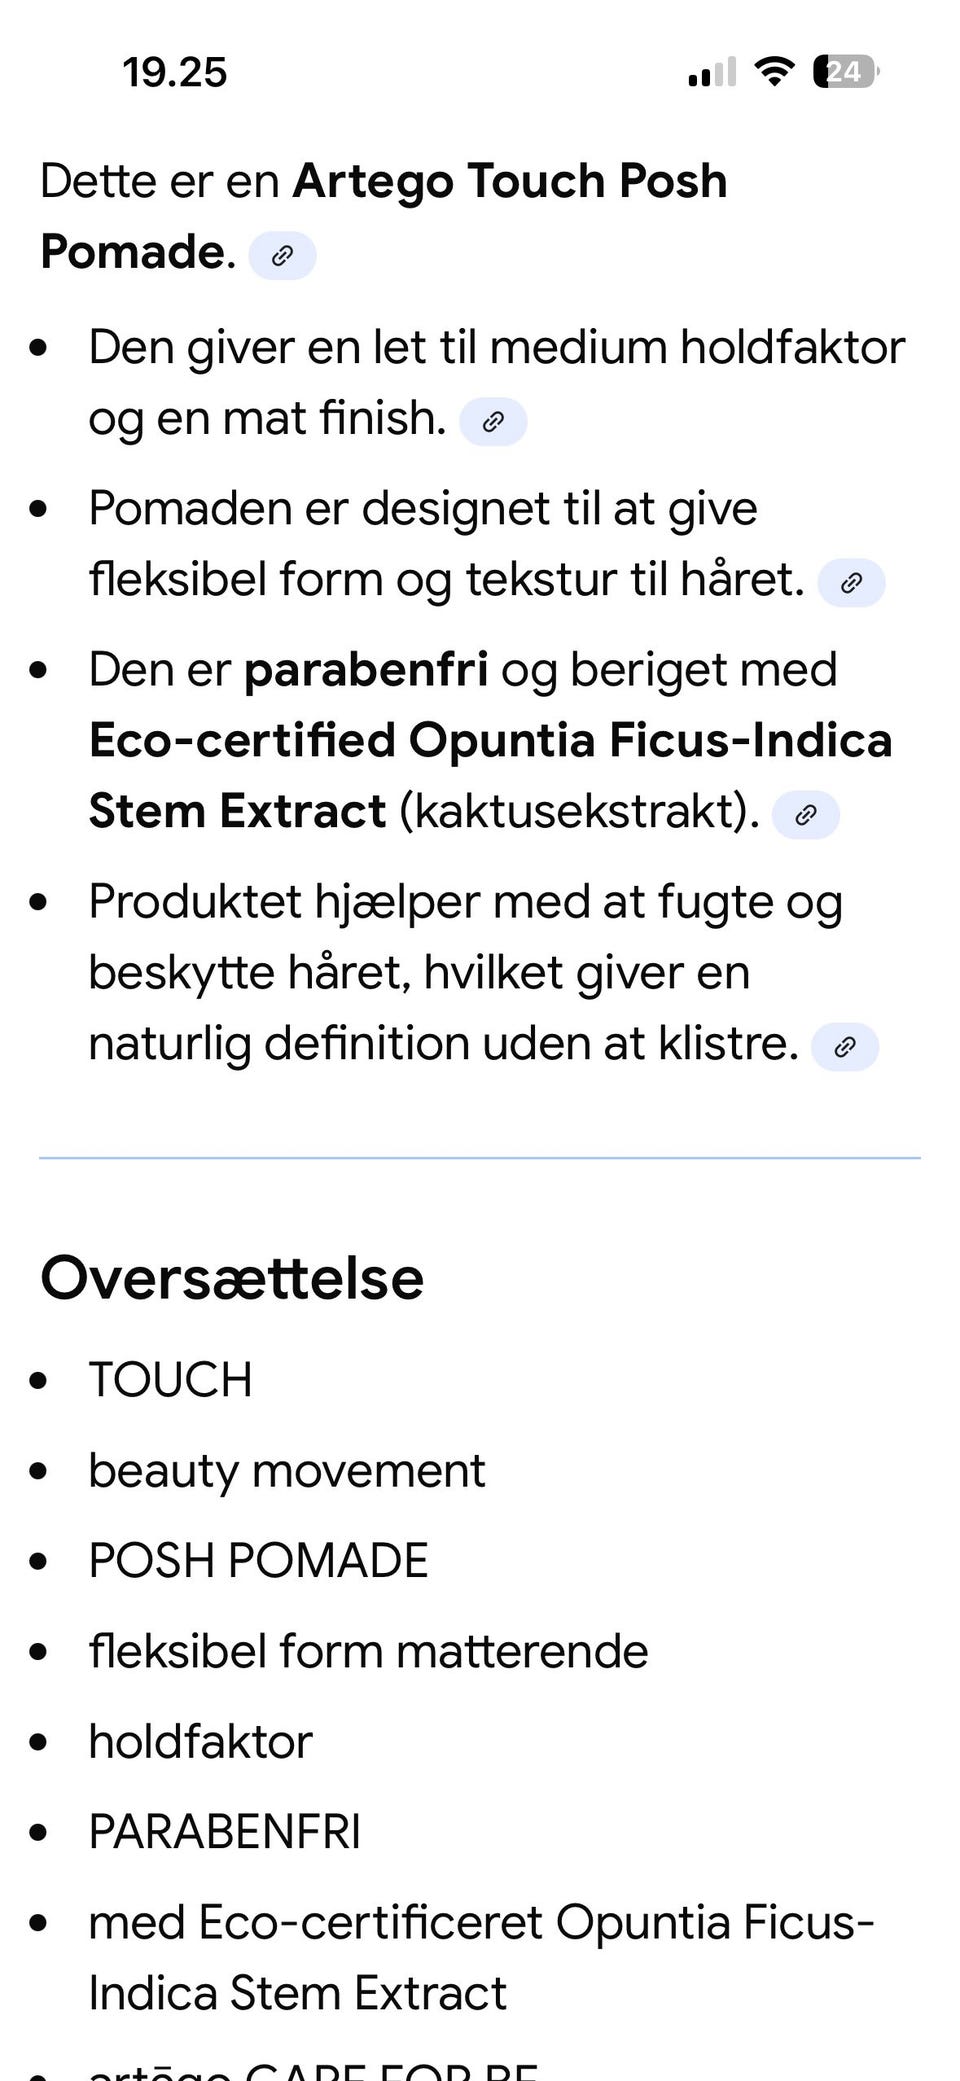Tap link chip after "tekstur til håret"

coord(851,583)
